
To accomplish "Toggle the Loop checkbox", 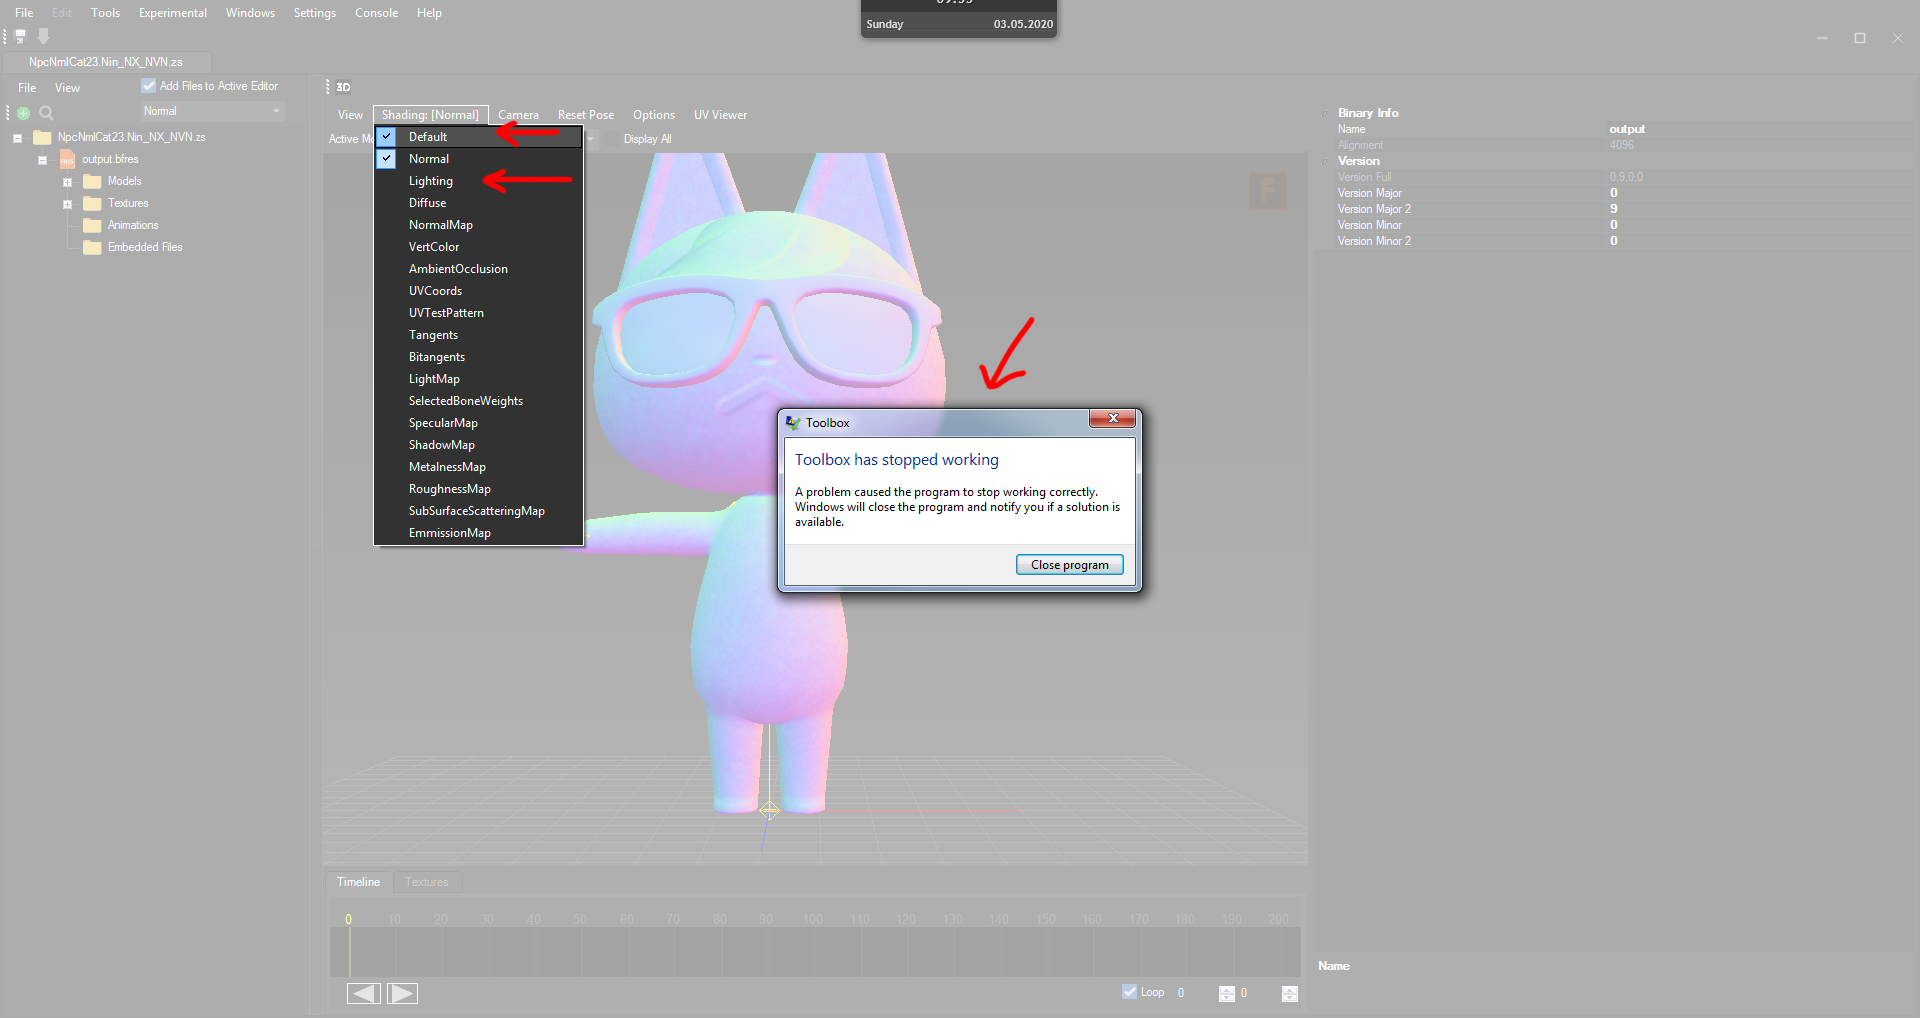I will click(1130, 992).
